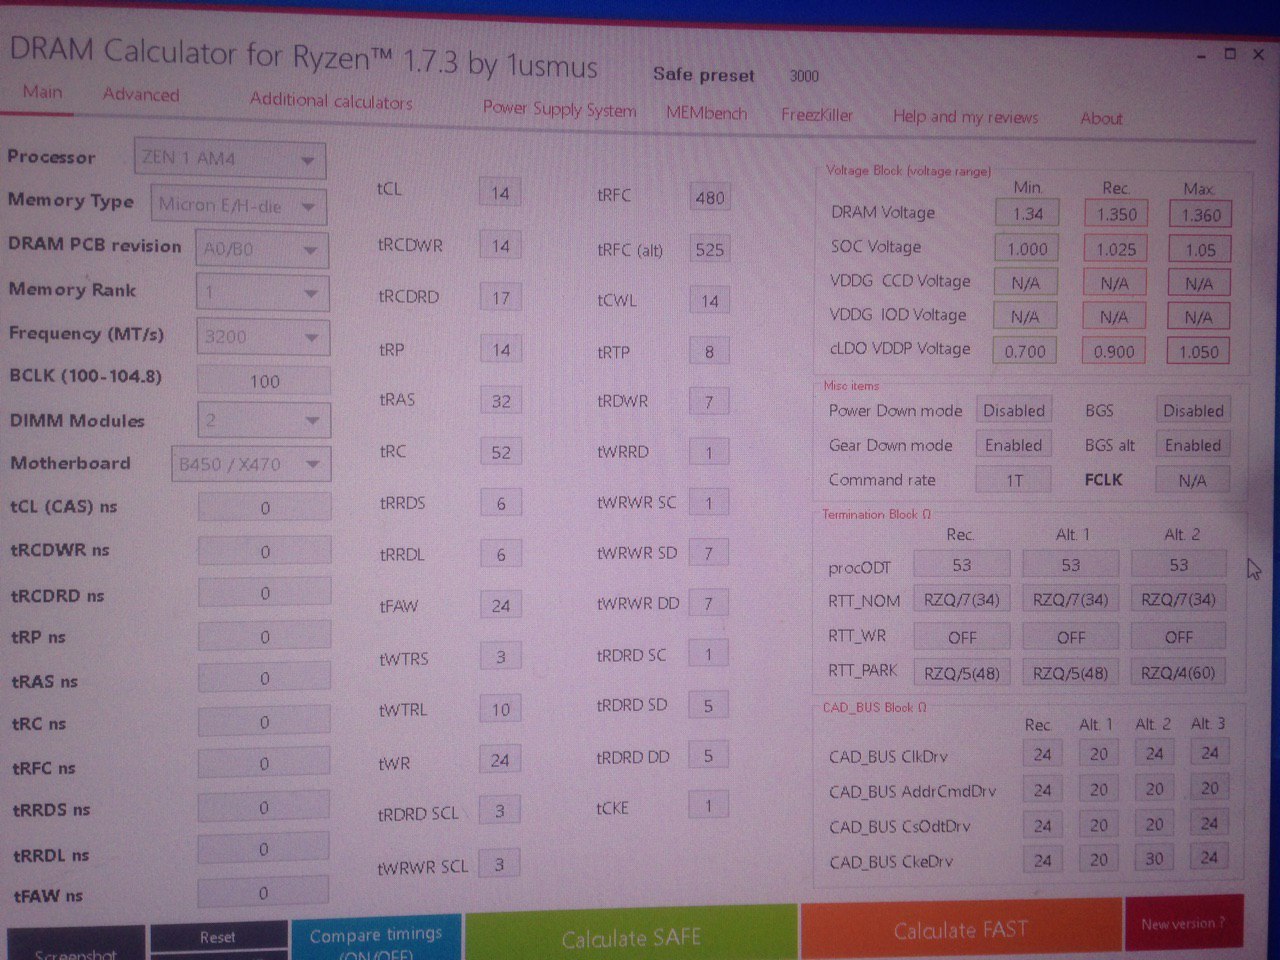This screenshot has width=1280, height=960.
Task: Click DRAM Voltage Rec. value 1.350
Action: 1115,214
